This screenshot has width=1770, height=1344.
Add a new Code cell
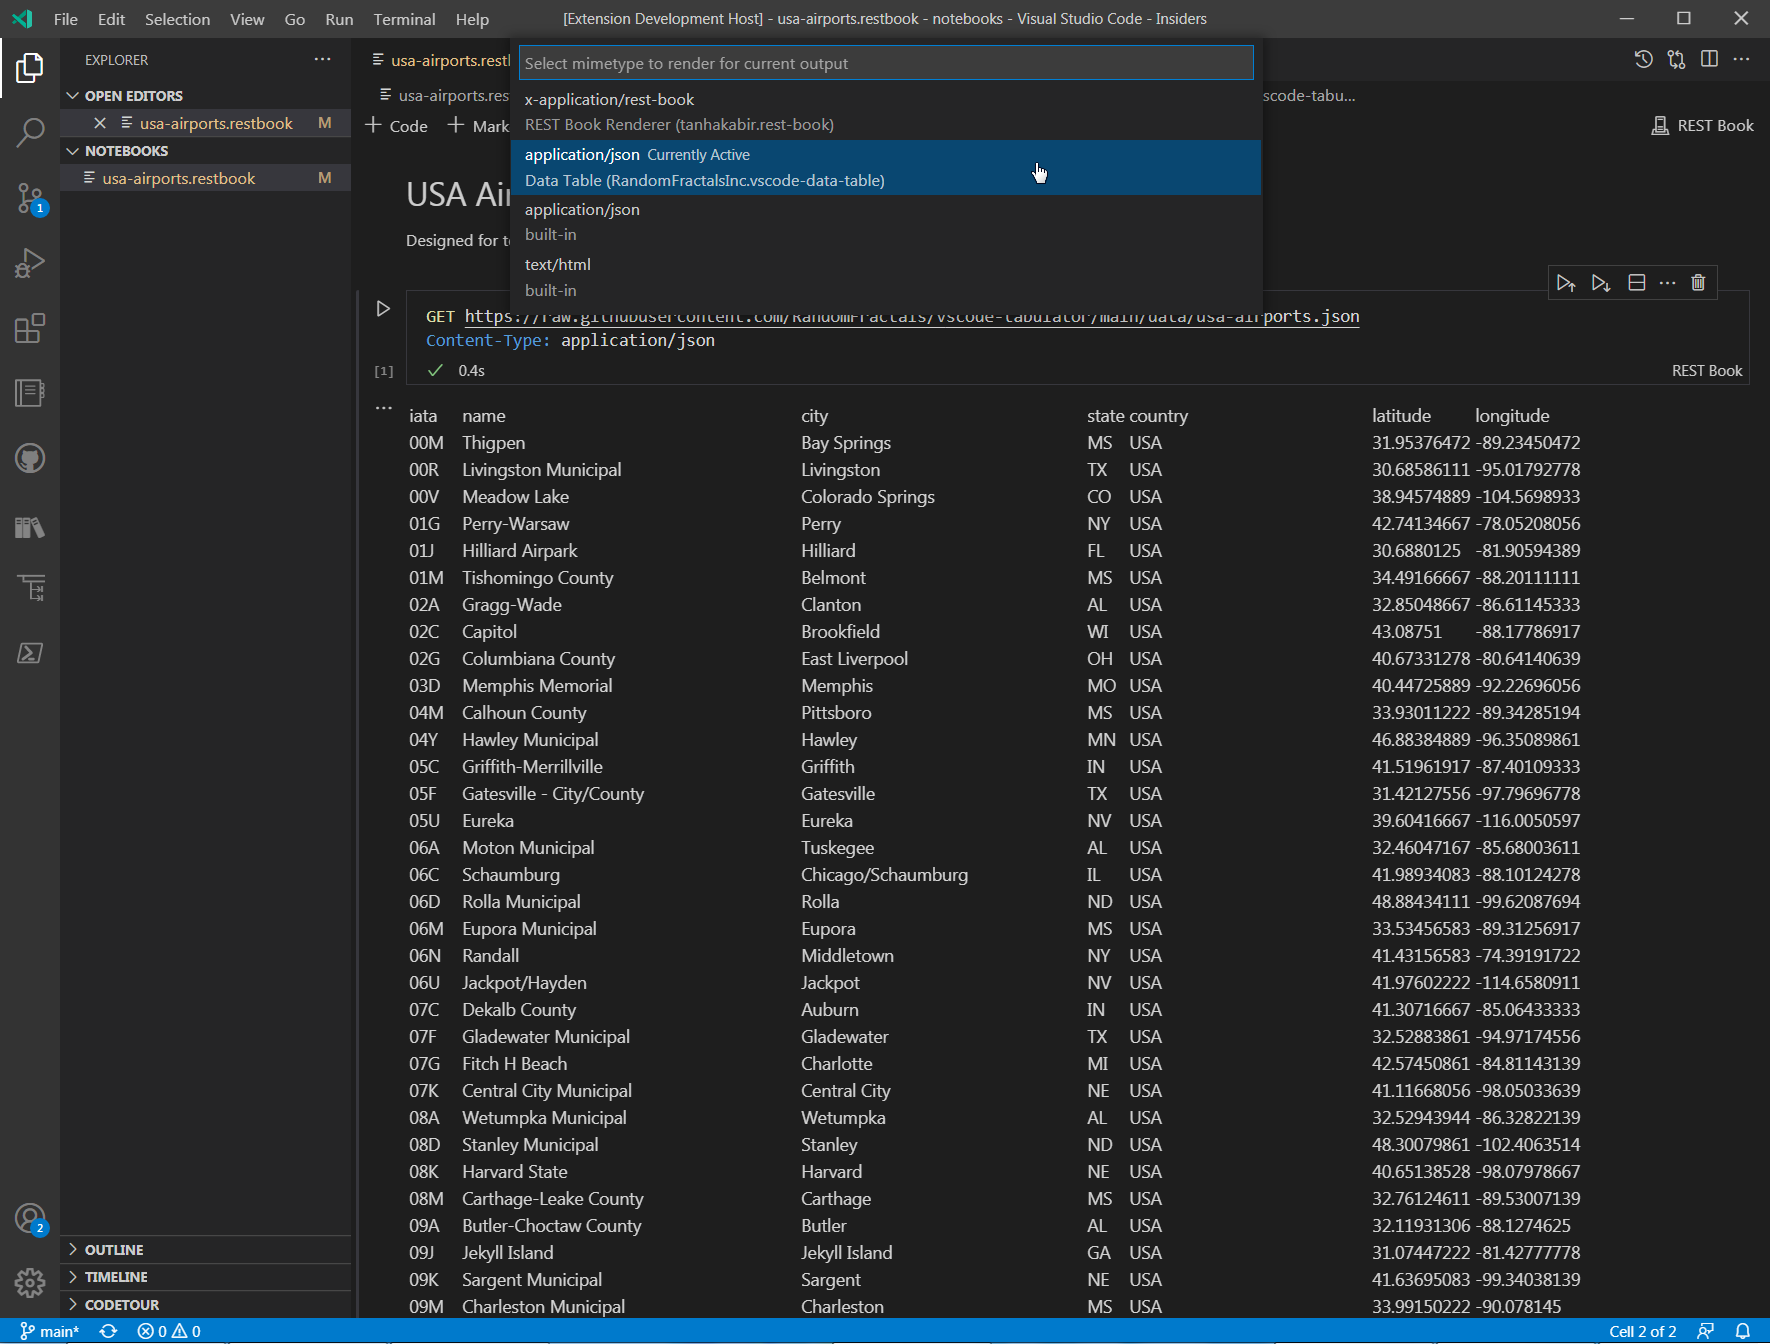[x=396, y=125]
